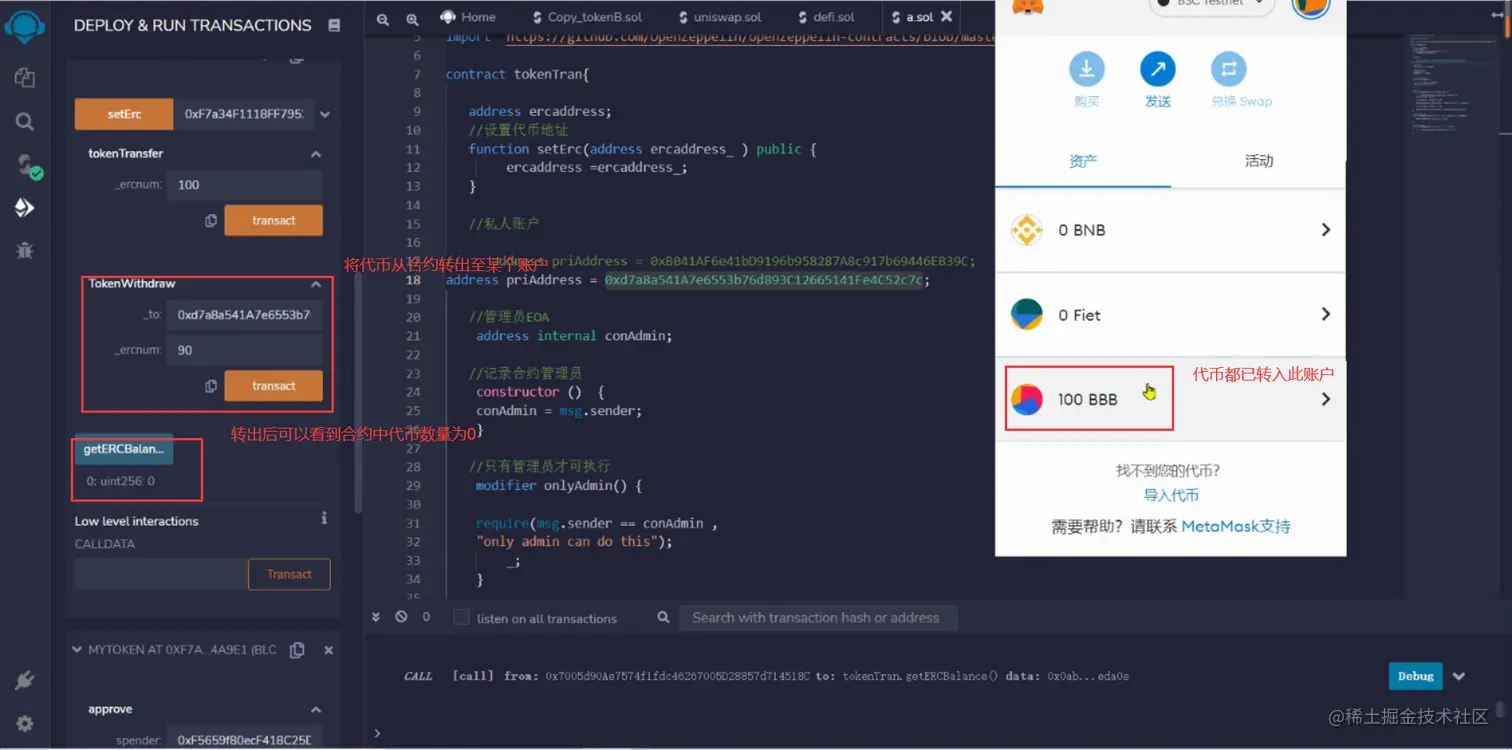Expand the setErc function parameters

(x=325, y=115)
